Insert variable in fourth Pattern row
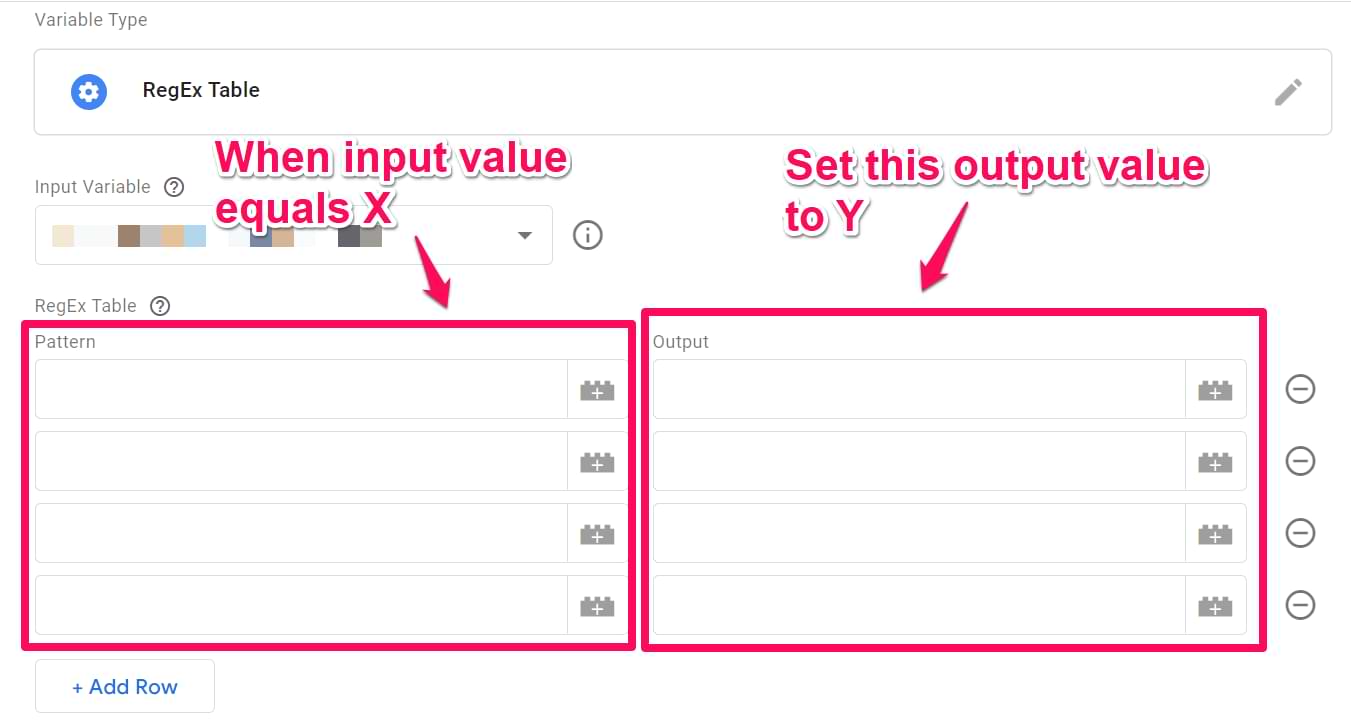1351x722 pixels. pos(597,606)
